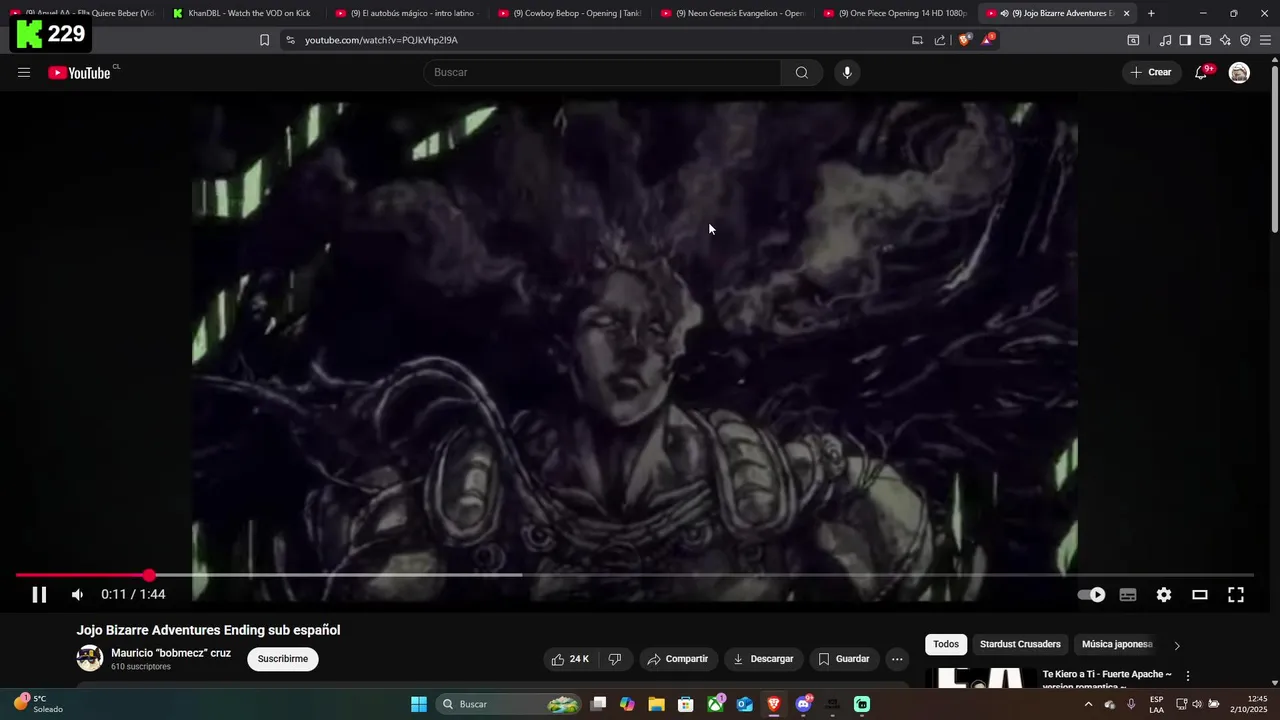Open options for Te Kiero a Ti video
The width and height of the screenshot is (1280, 720).
point(1188,676)
